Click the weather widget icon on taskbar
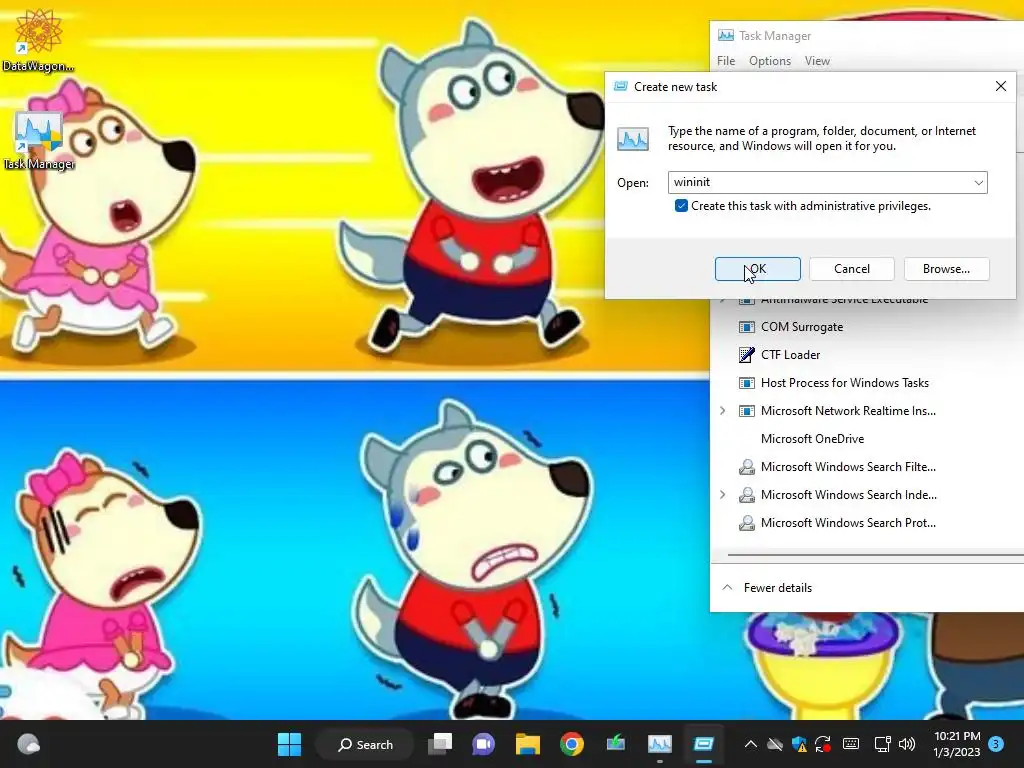This screenshot has height=768, width=1024. tap(28, 744)
